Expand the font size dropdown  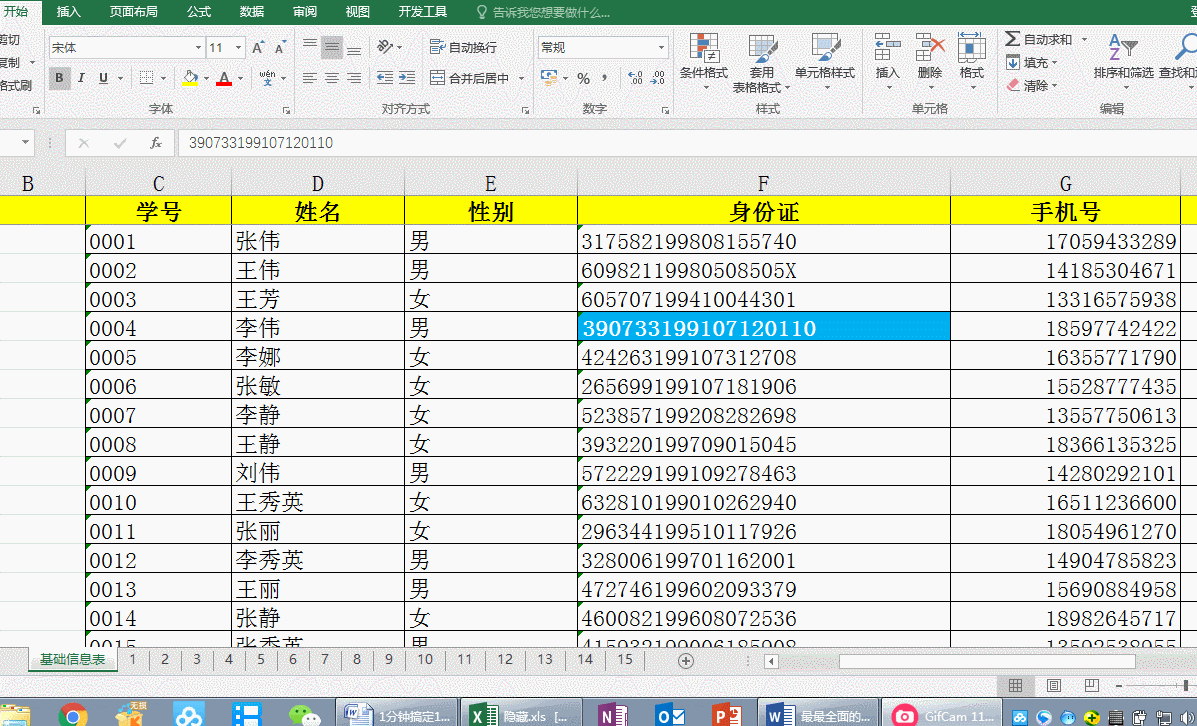pyautogui.click(x=239, y=48)
